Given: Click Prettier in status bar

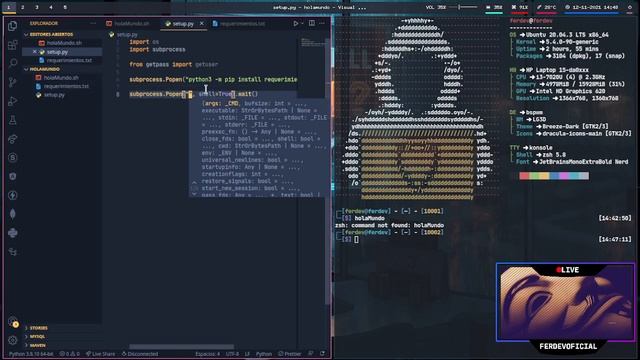Looking at the screenshot, I should coord(290,354).
